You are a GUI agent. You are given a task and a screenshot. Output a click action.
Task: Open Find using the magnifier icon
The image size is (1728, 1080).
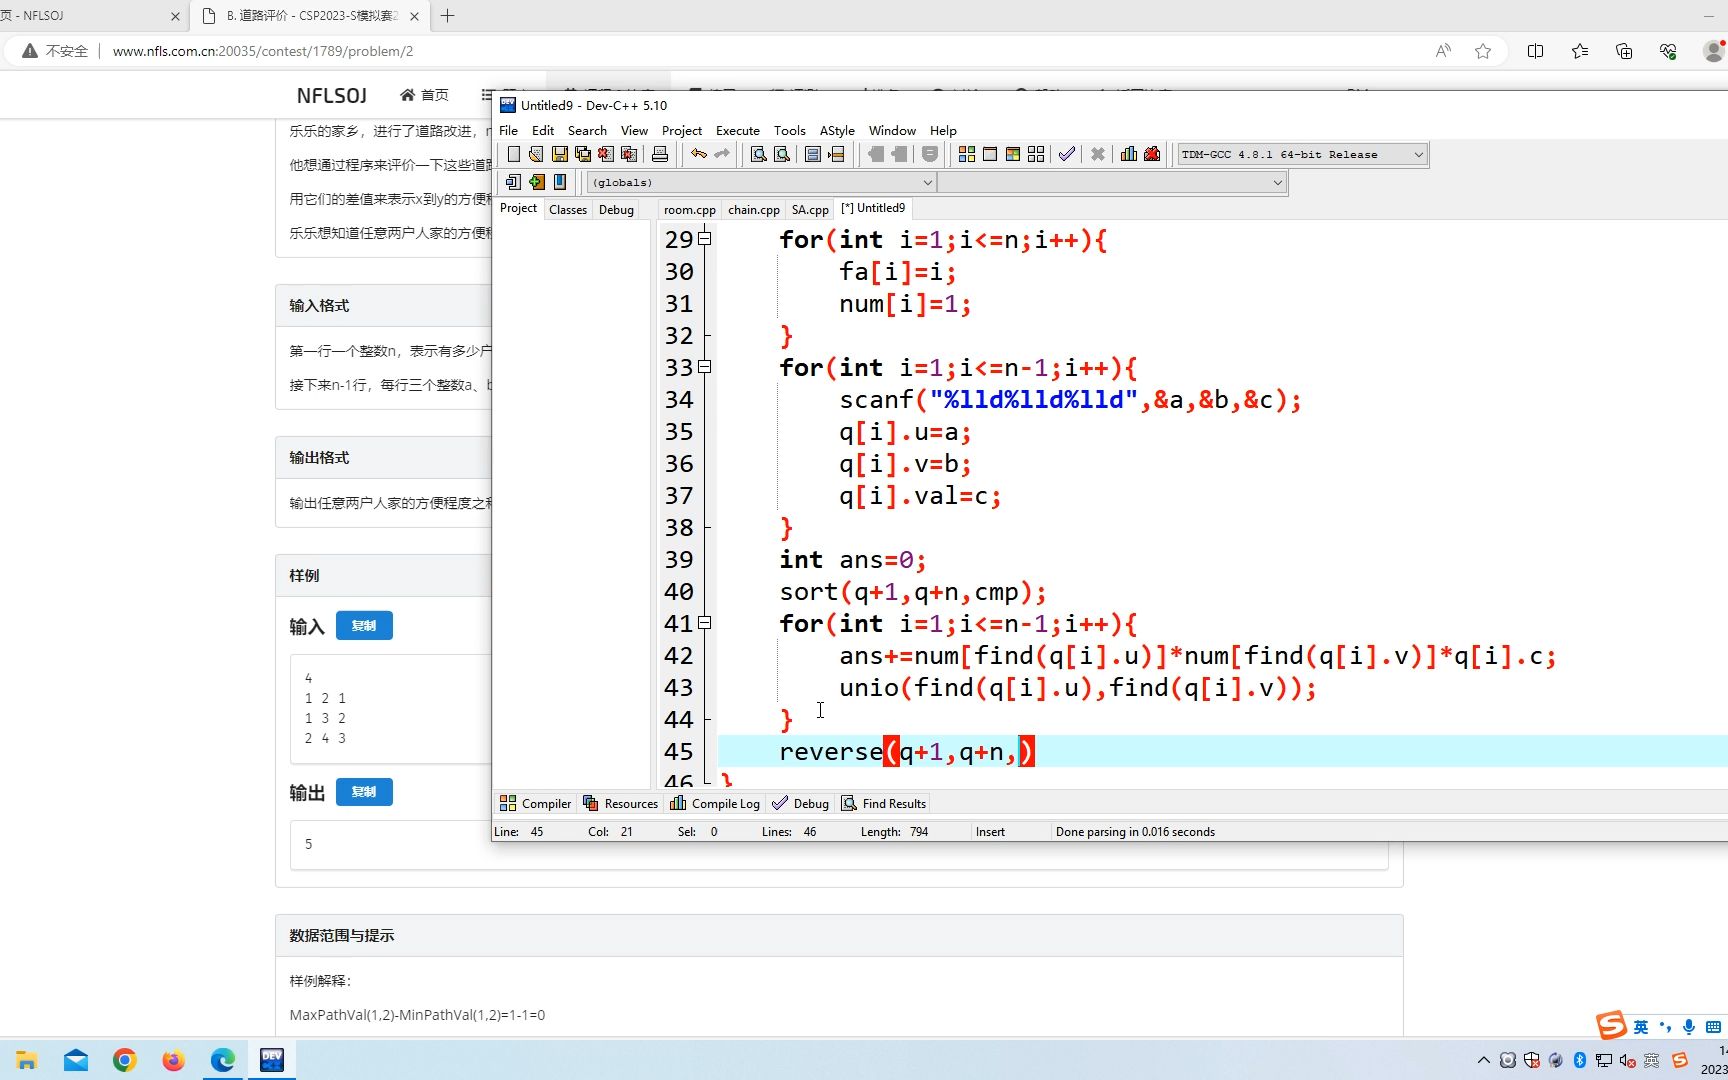[x=759, y=154]
